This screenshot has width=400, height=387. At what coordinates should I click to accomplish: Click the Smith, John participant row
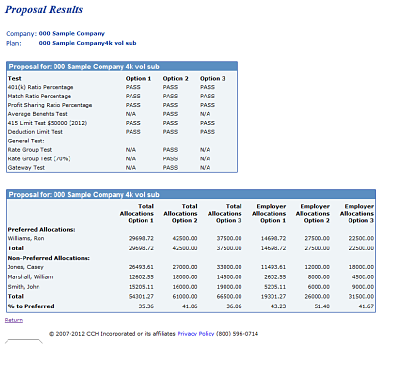(x=191, y=287)
